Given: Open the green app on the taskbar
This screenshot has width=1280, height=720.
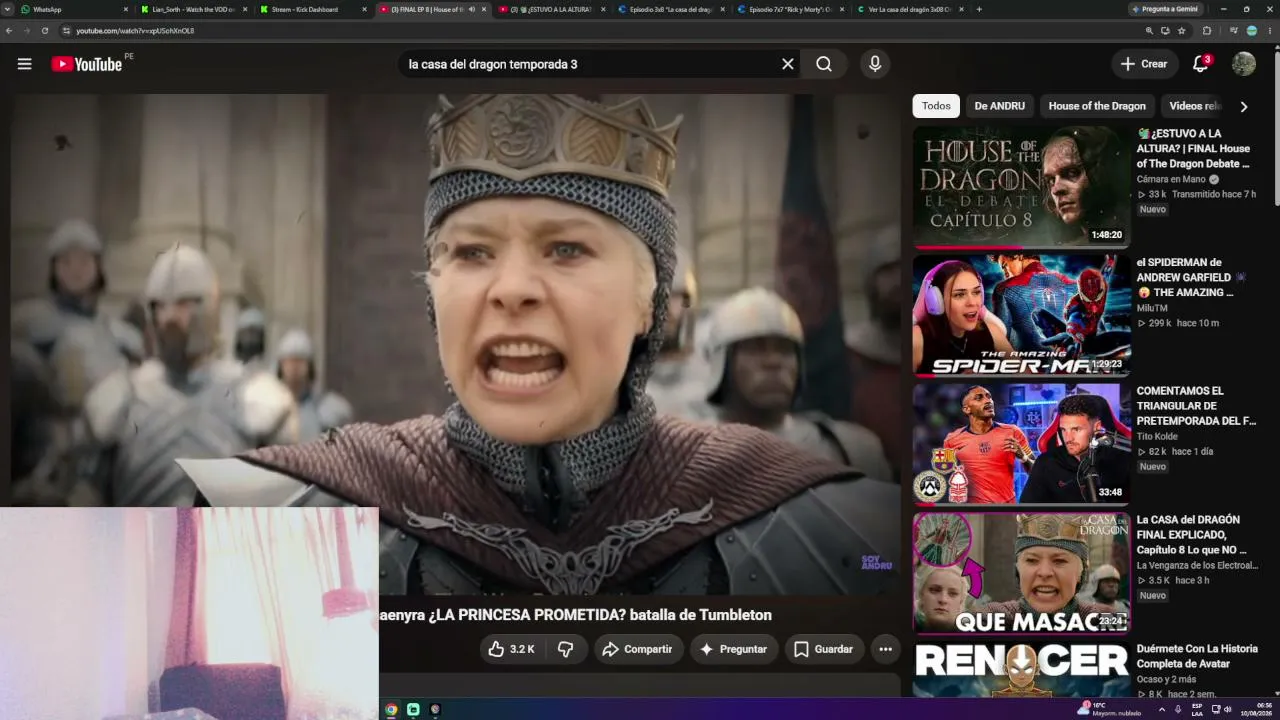Looking at the screenshot, I should coord(413,709).
